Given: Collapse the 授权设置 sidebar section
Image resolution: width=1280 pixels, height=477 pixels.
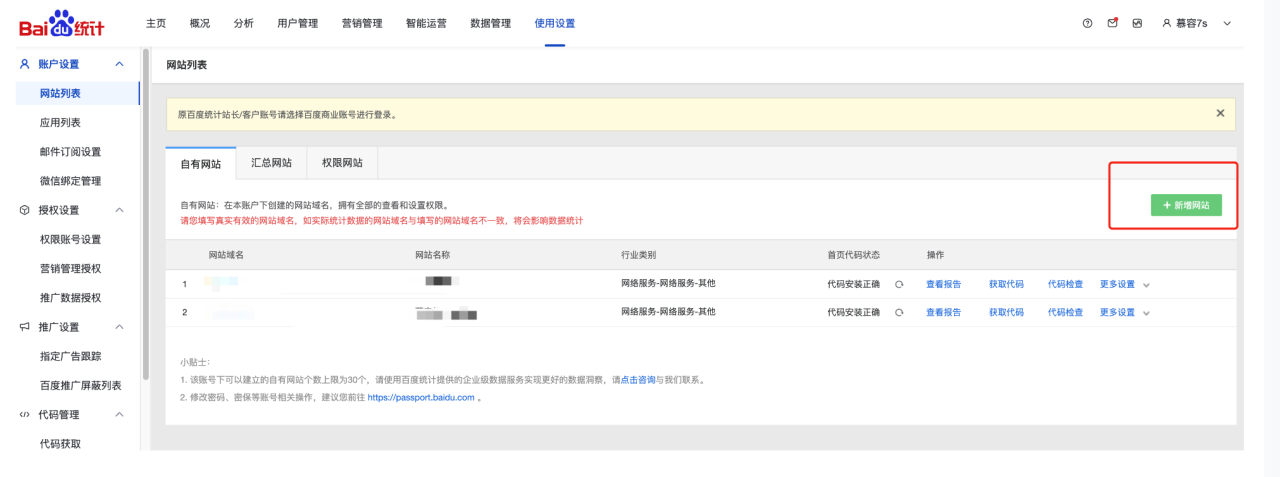Looking at the screenshot, I should pyautogui.click(x=119, y=210).
